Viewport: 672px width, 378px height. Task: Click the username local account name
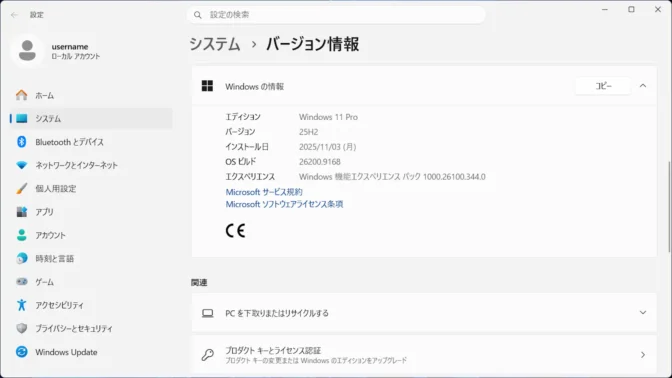click(70, 46)
